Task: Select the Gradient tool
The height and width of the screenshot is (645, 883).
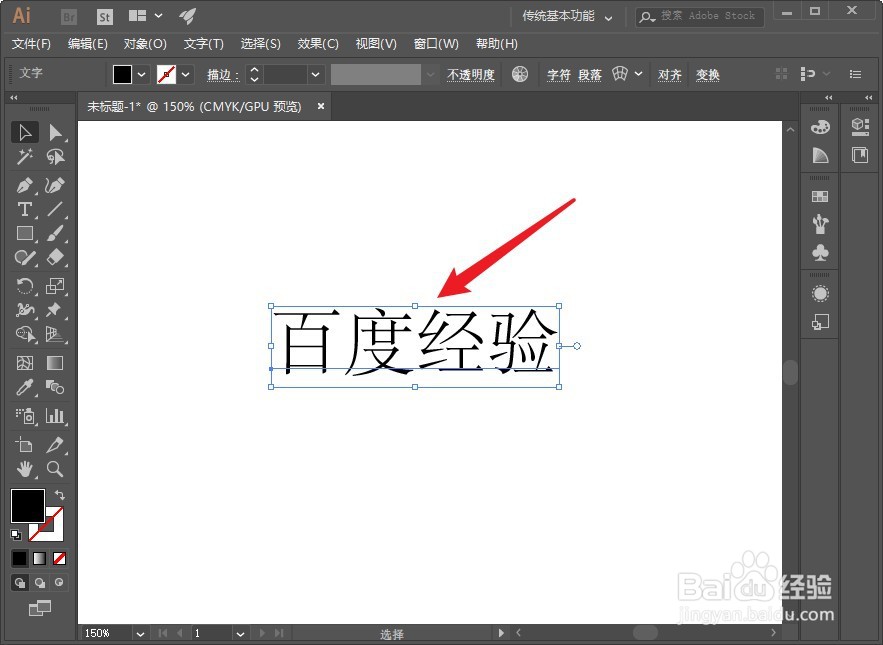Action: point(55,363)
